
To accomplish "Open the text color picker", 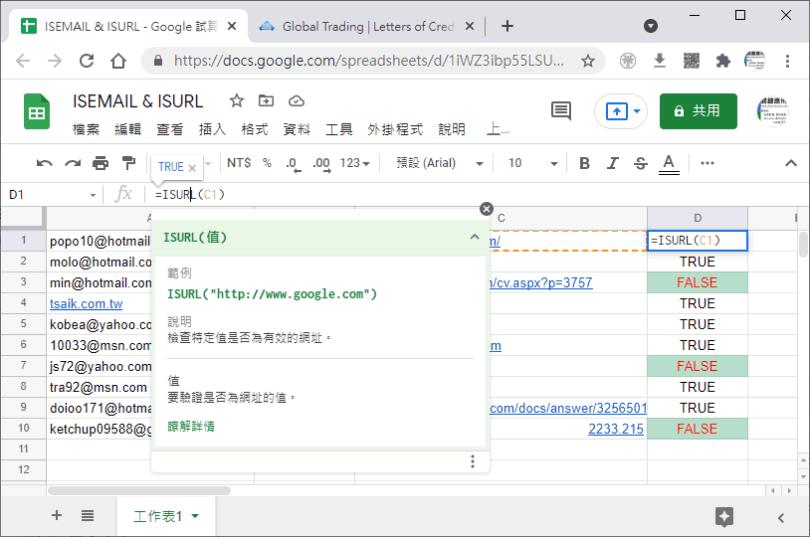I will [668, 164].
